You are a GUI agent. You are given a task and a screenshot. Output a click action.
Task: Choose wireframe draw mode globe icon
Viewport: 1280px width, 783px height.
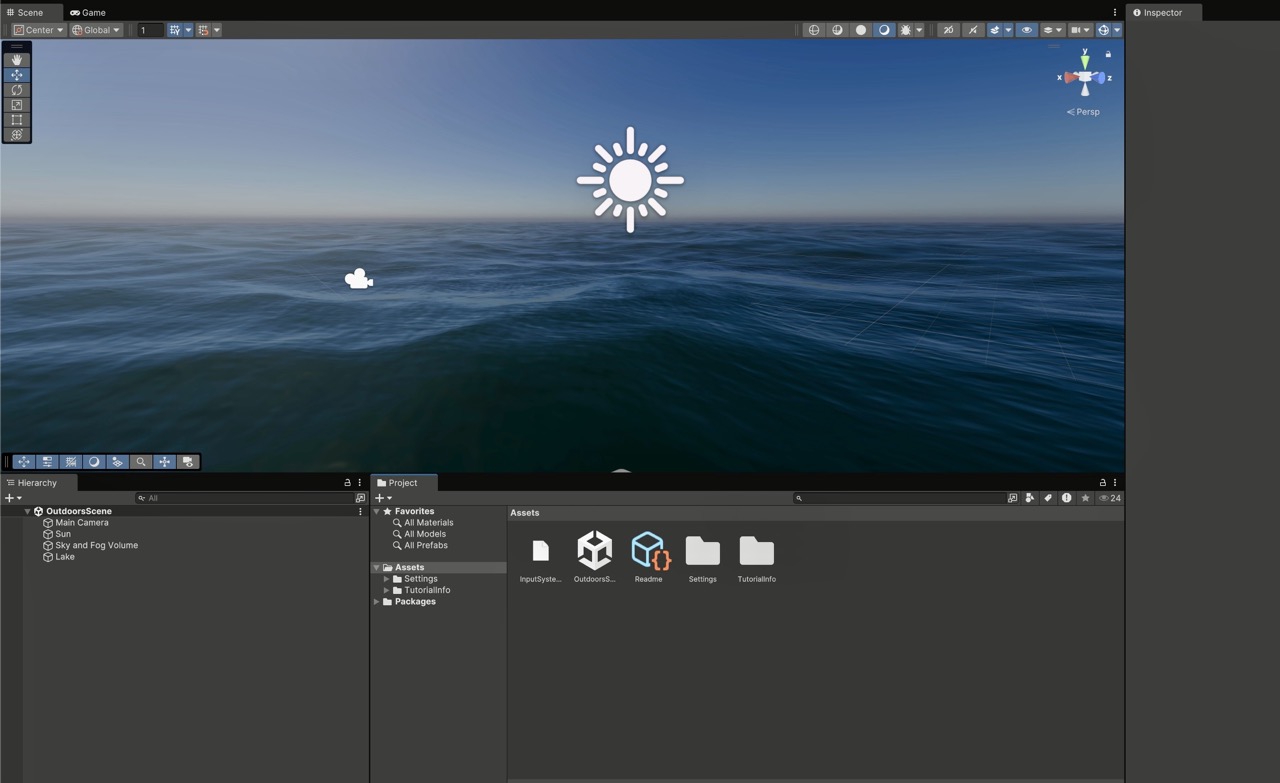pos(814,30)
